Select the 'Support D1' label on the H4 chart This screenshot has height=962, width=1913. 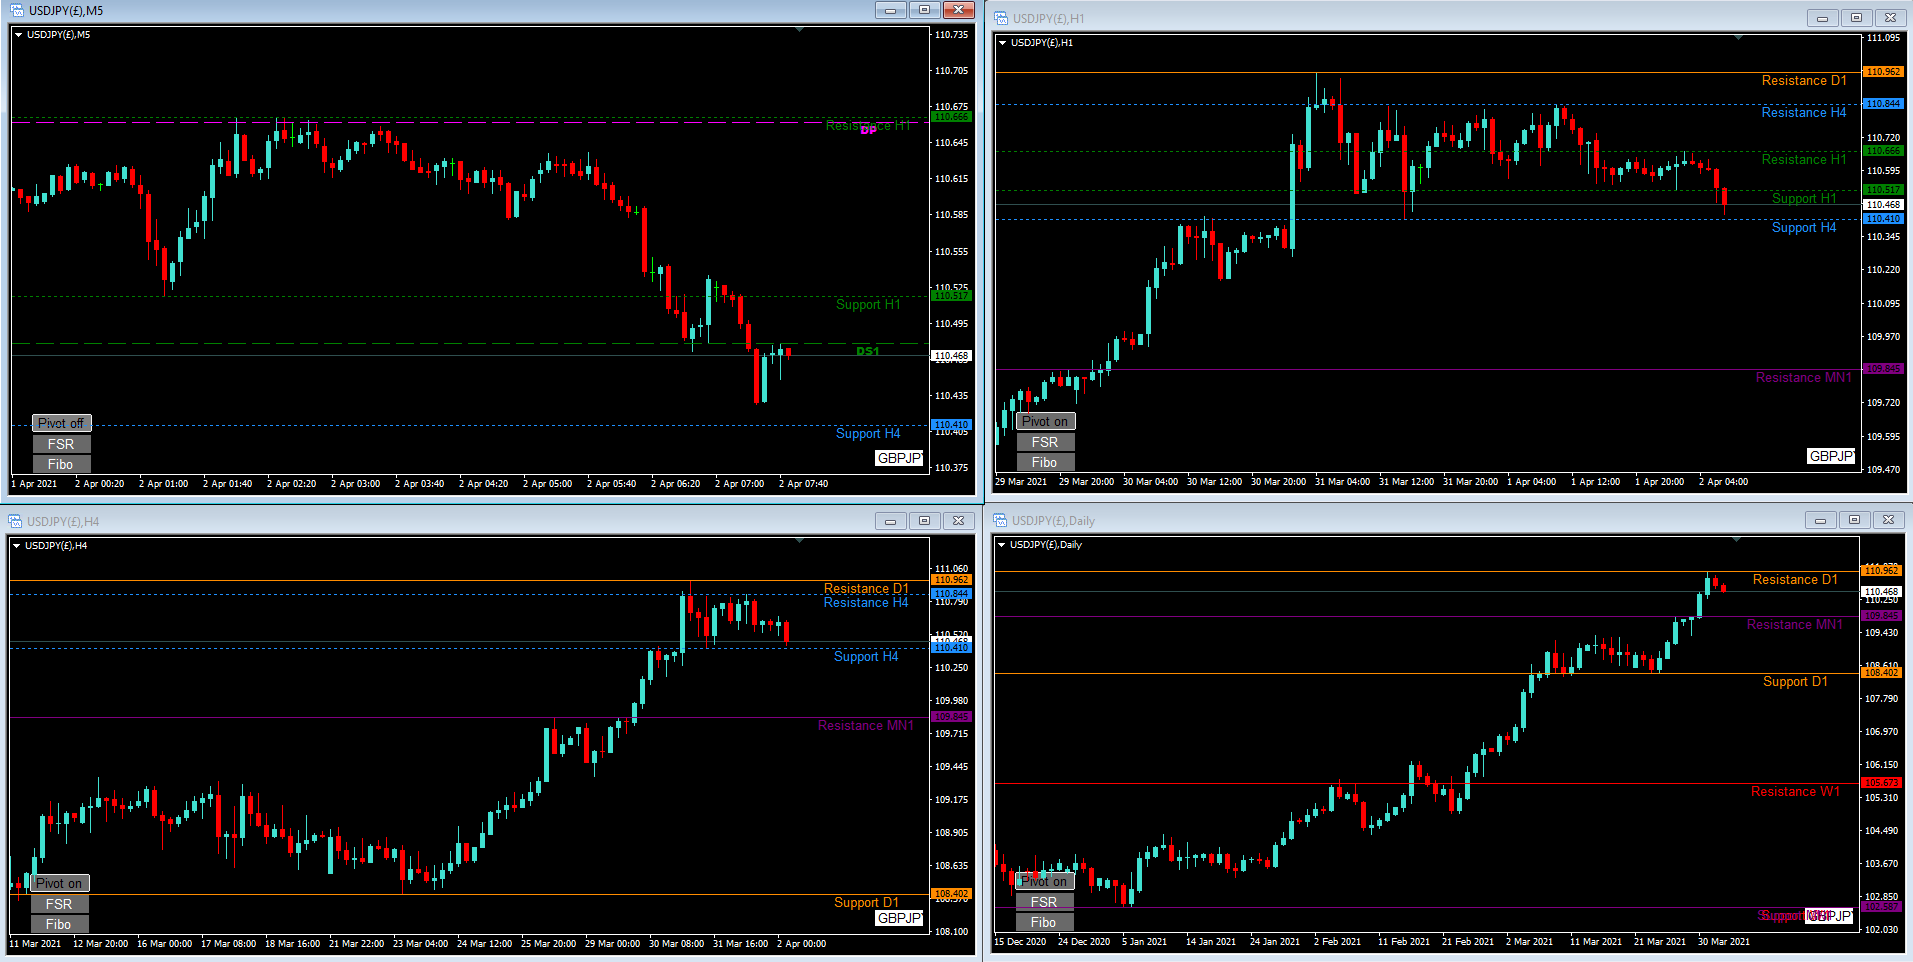[866, 903]
